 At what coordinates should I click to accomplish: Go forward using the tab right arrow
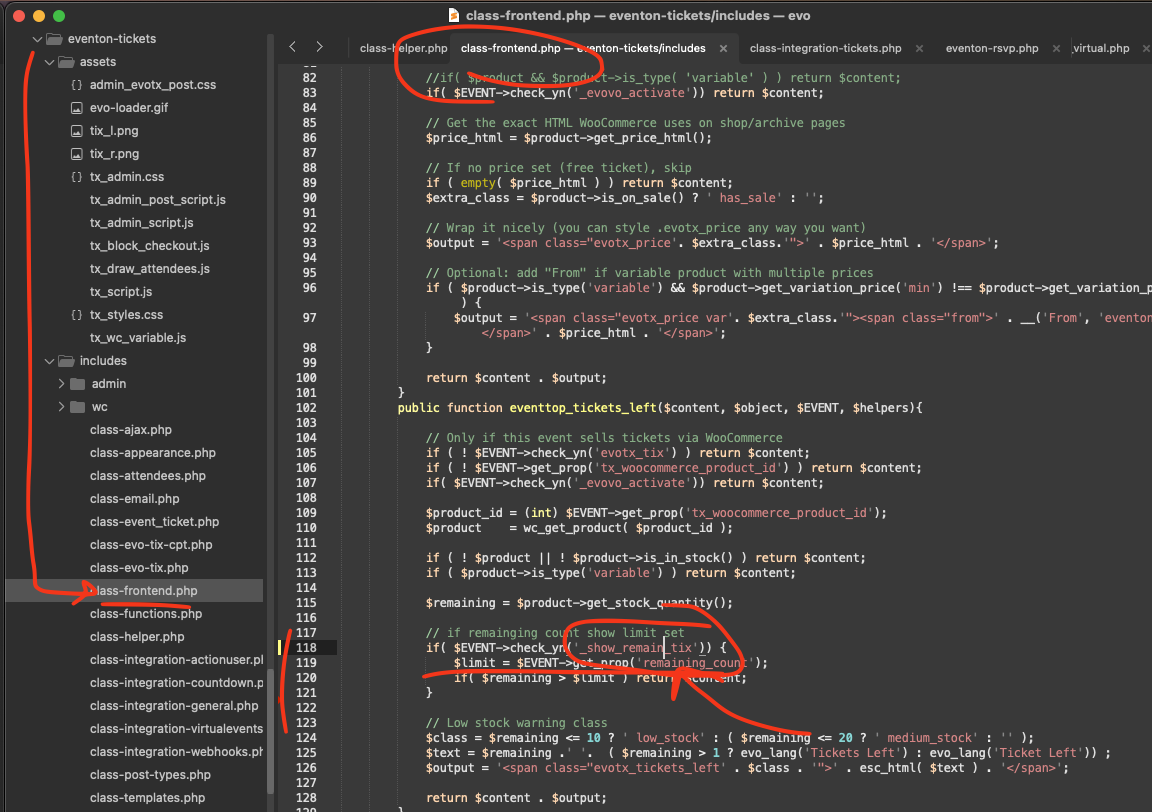319,47
